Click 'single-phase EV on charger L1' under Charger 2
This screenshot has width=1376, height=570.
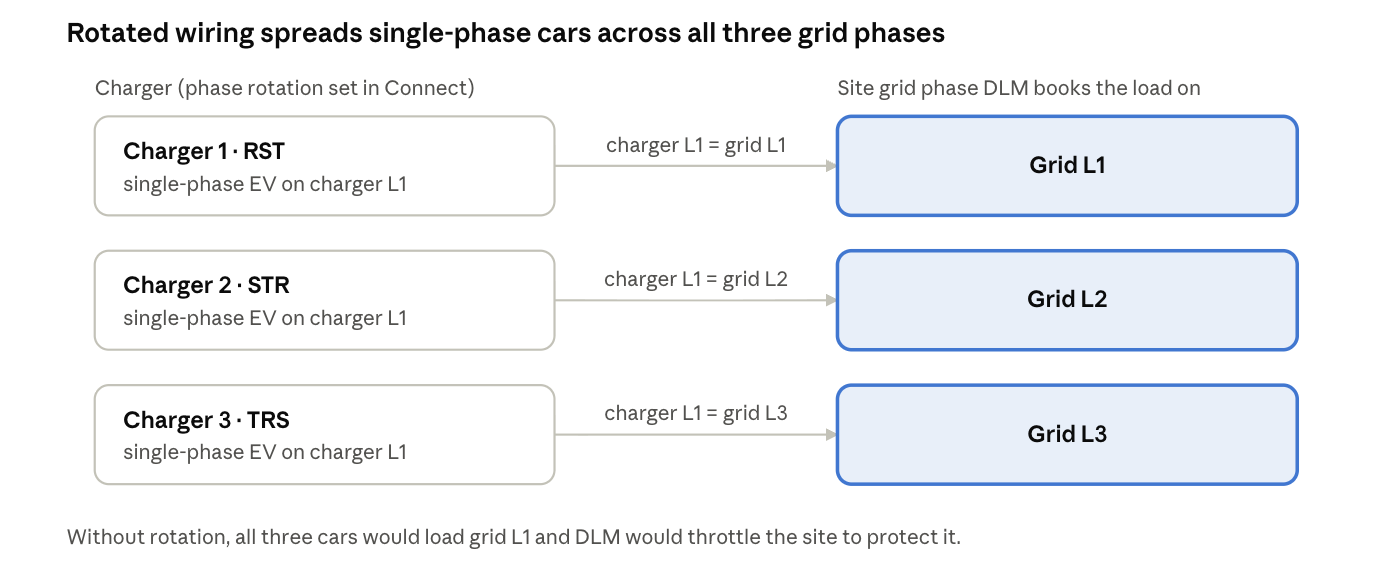tap(265, 318)
